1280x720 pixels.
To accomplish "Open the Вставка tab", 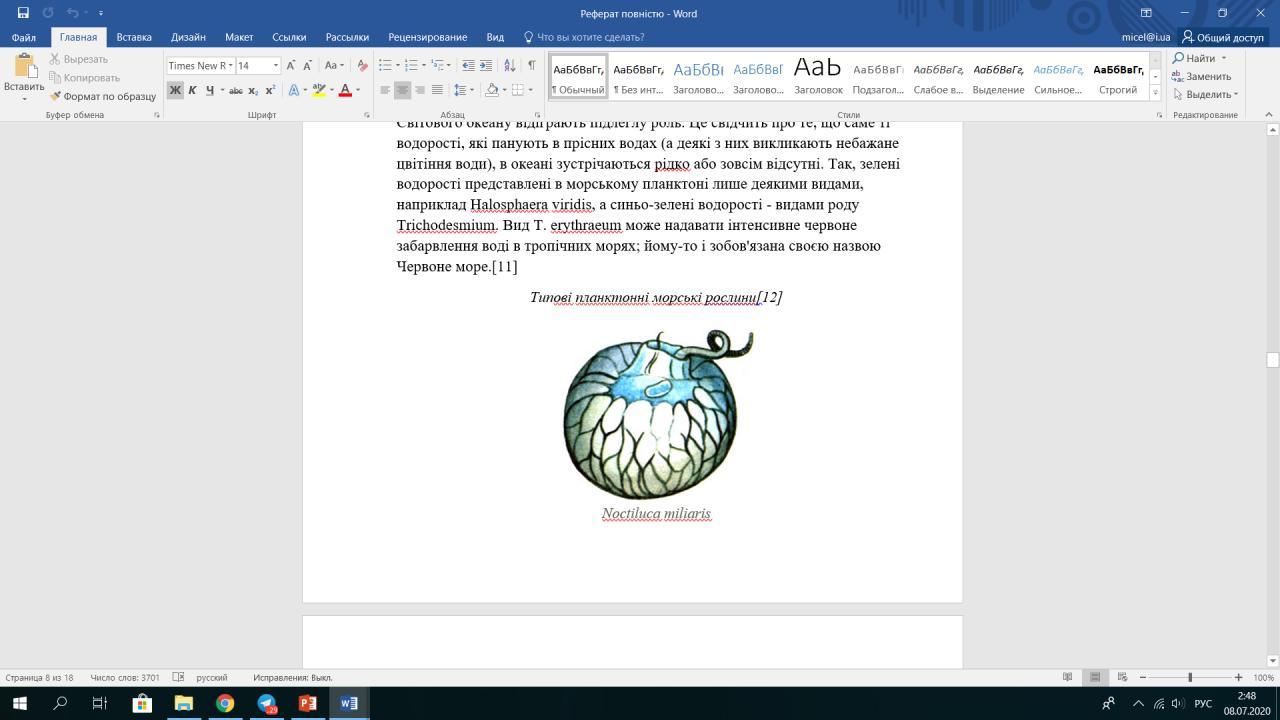I will tap(134, 37).
